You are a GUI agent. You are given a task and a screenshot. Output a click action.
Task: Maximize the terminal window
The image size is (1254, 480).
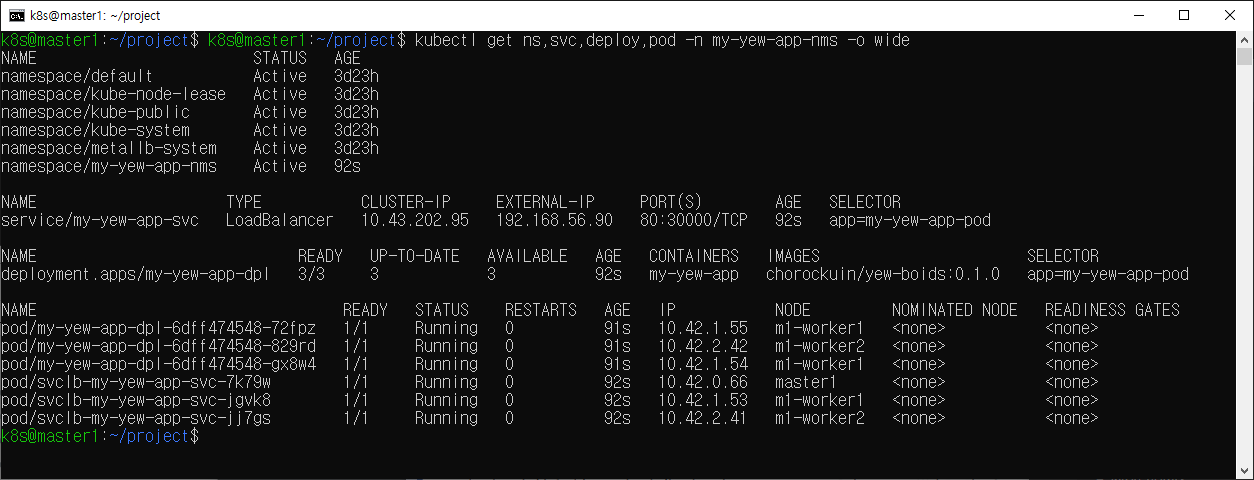pyautogui.click(x=1183, y=15)
